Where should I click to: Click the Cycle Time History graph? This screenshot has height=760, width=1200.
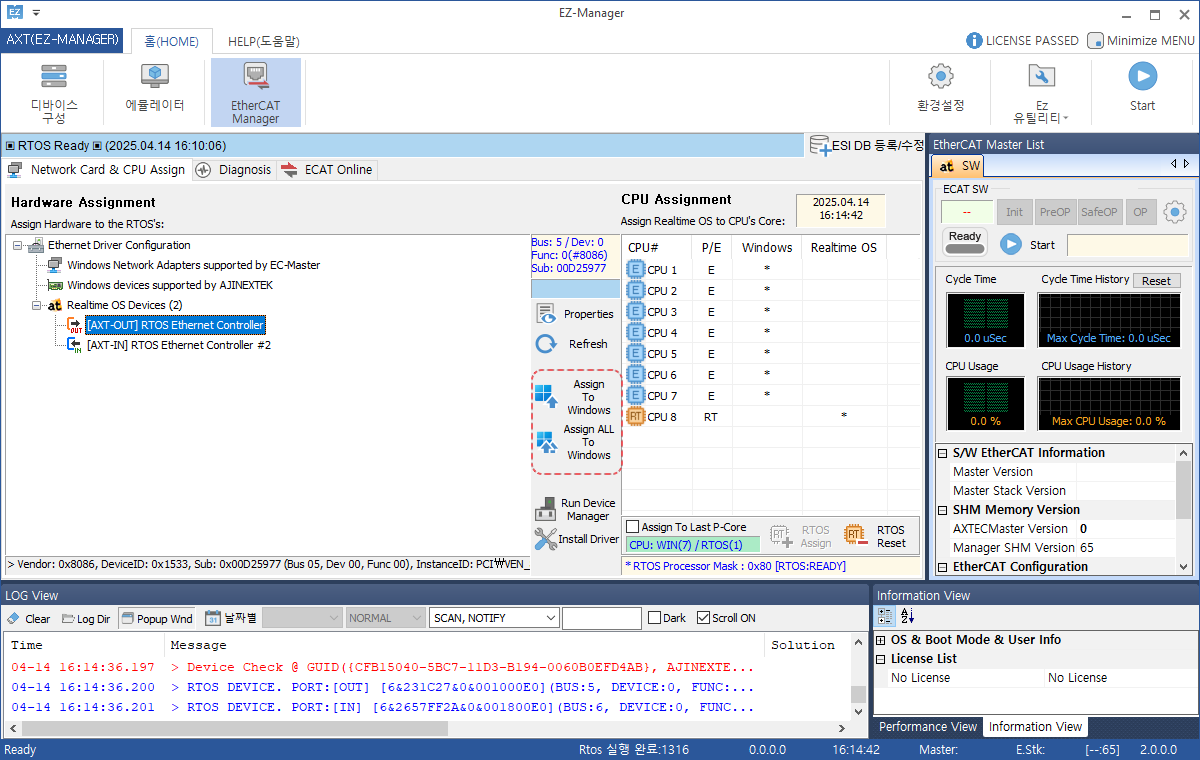tap(1109, 320)
